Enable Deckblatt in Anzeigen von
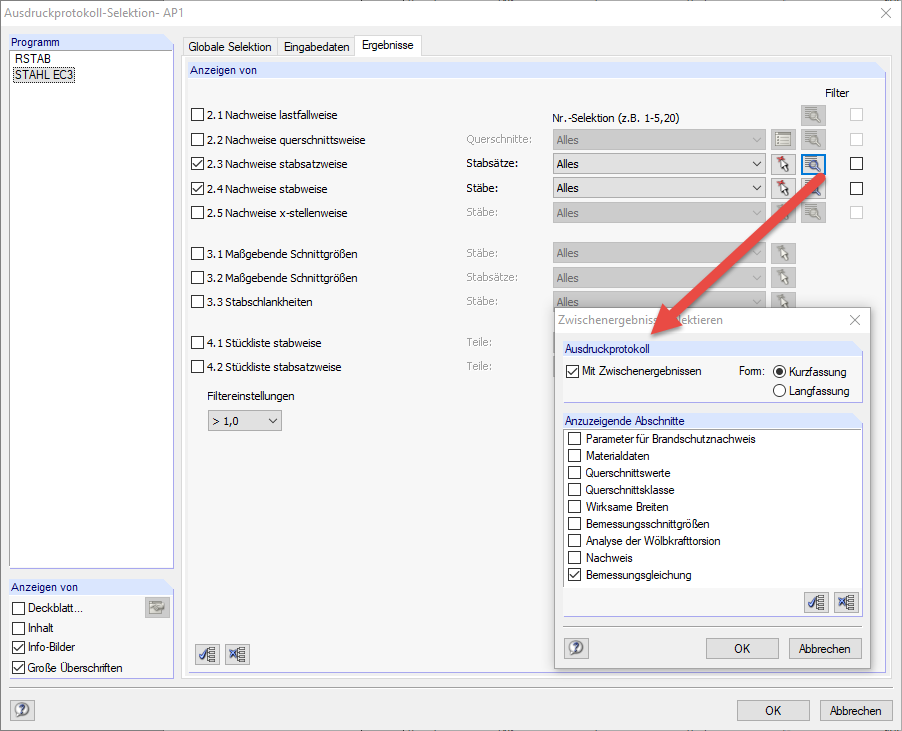The width and height of the screenshot is (902, 731). click(x=18, y=608)
